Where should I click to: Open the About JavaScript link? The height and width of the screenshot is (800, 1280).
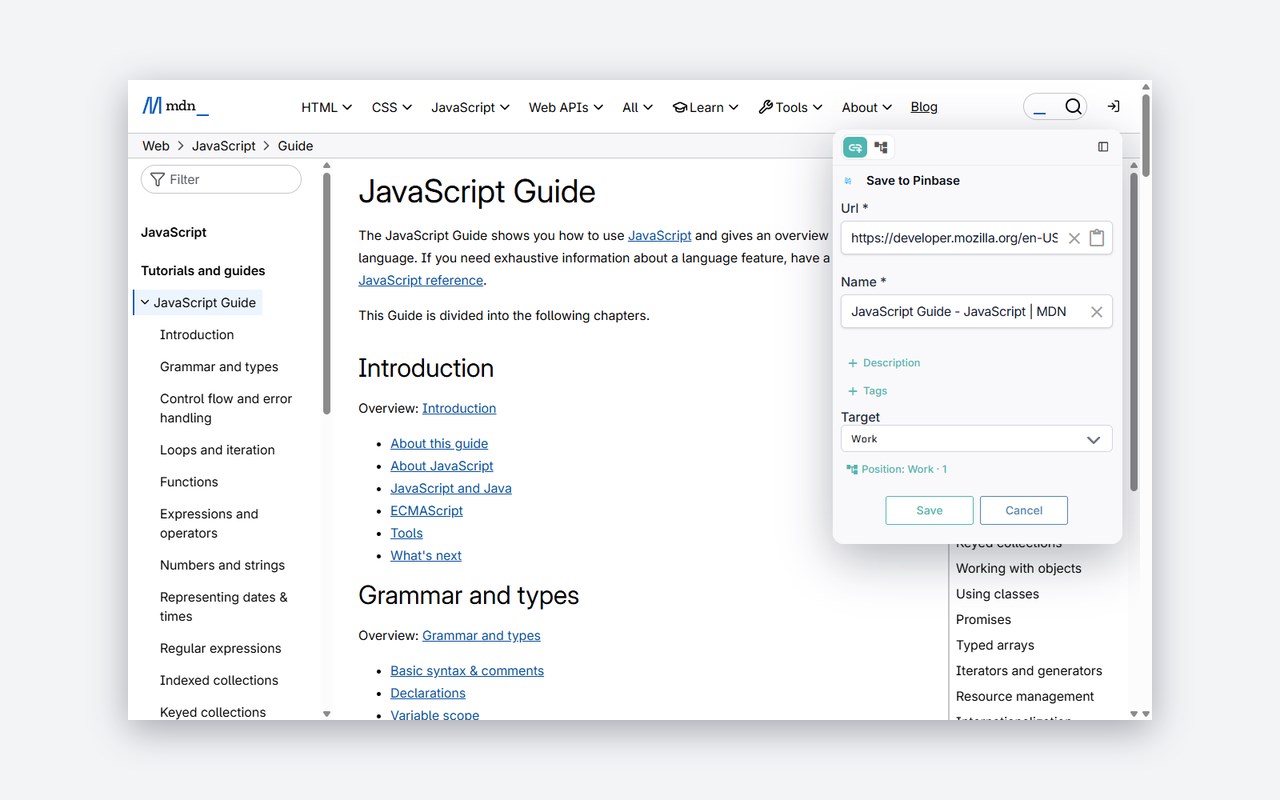click(442, 466)
